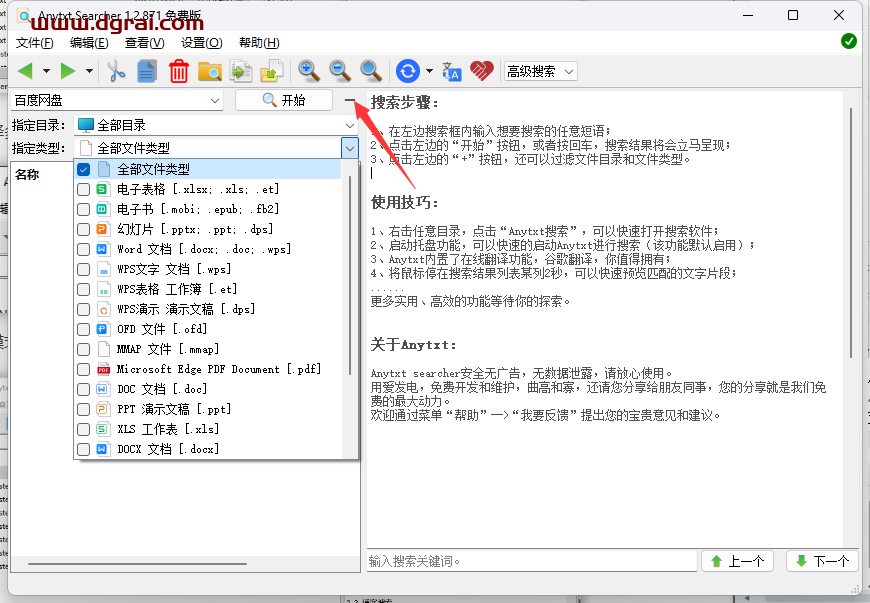Click the zoom in magnifier icon
Viewport: 870px width, 603px height.
coord(308,71)
